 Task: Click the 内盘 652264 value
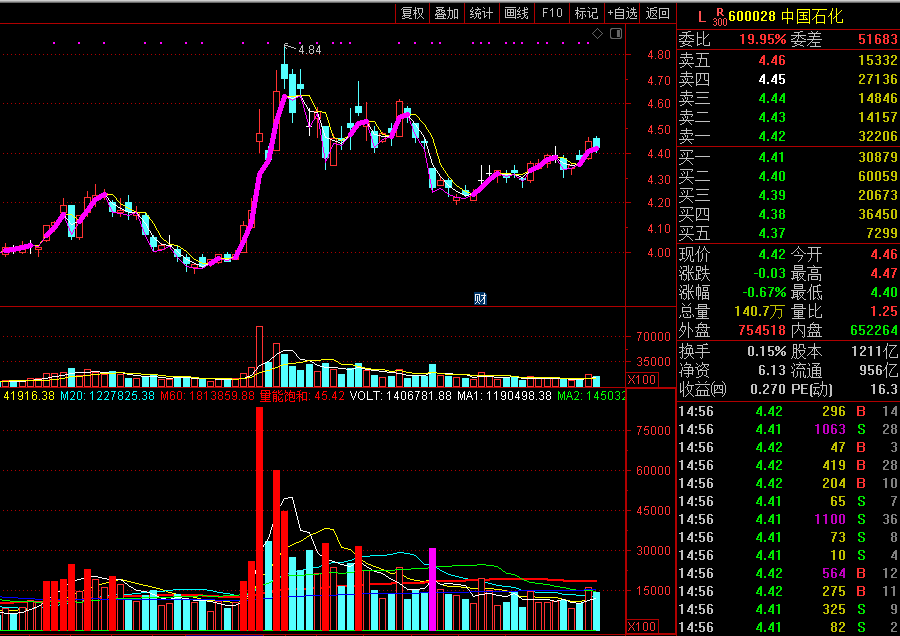pos(874,331)
